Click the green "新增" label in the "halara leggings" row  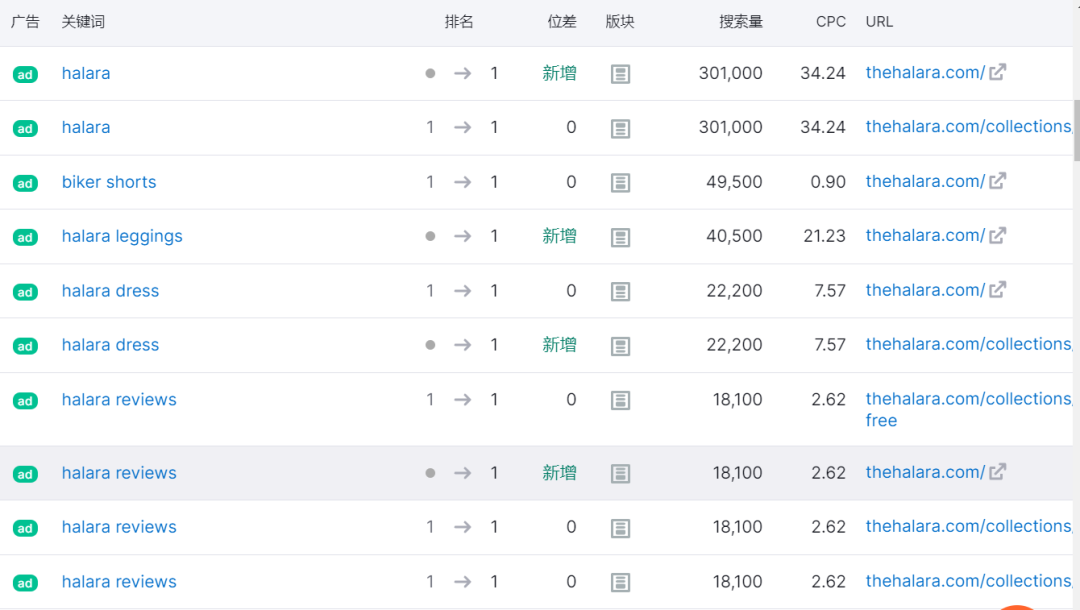tap(559, 237)
